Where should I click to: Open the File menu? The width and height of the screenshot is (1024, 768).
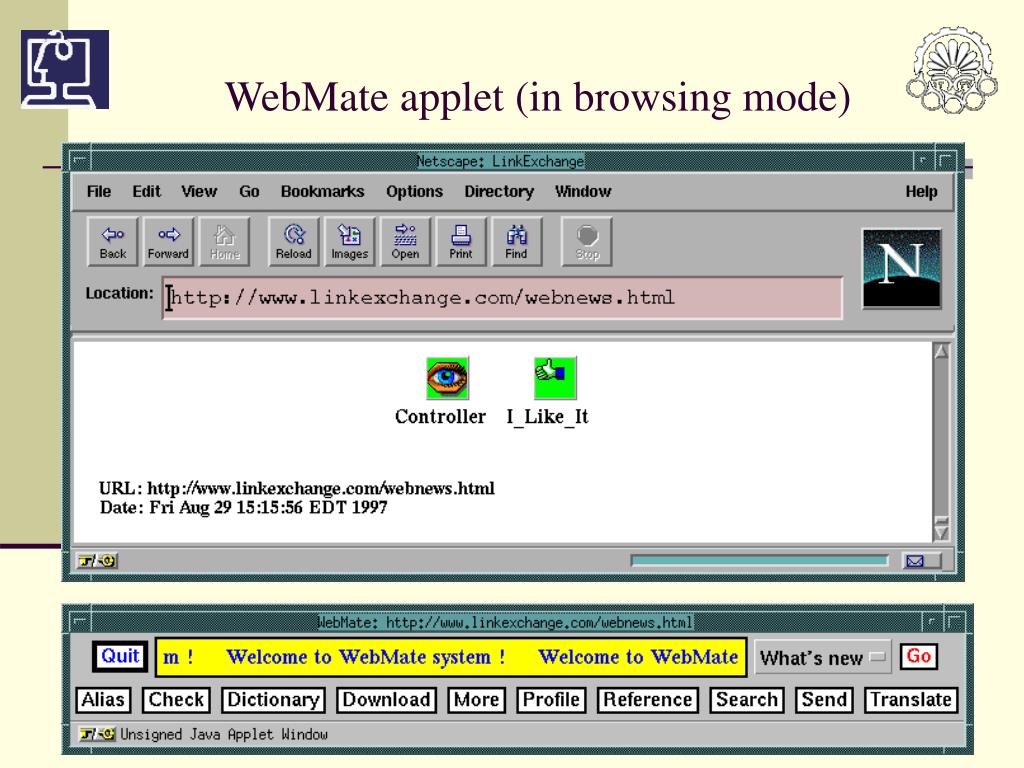[99, 191]
